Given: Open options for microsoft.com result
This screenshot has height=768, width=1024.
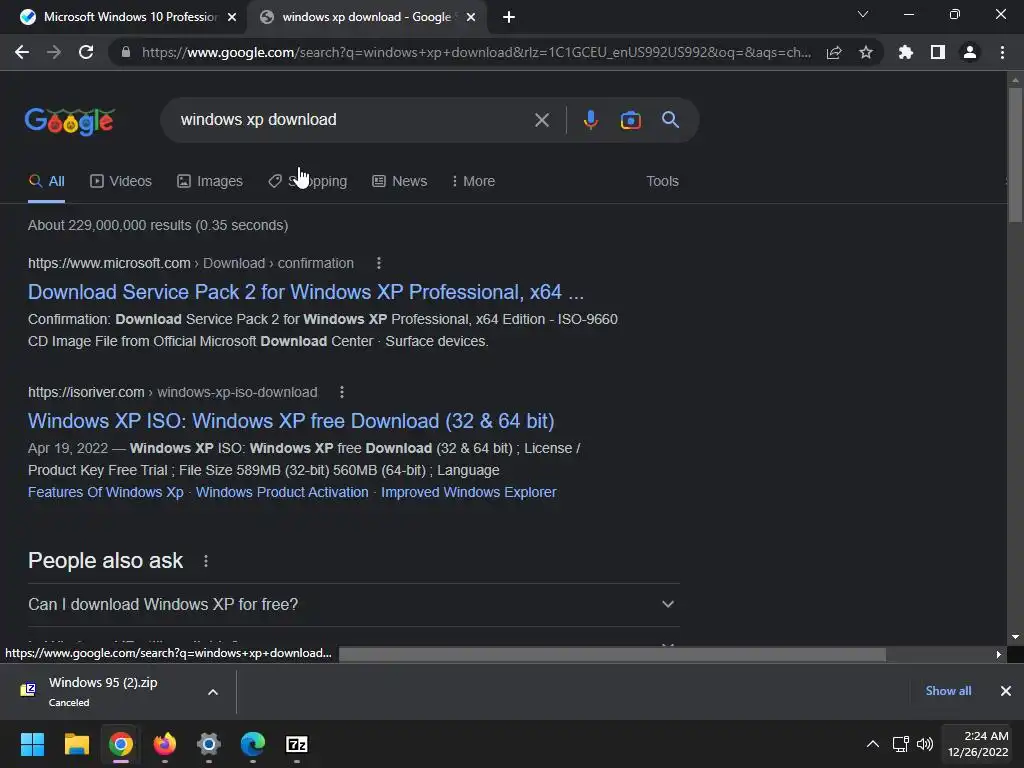Looking at the screenshot, I should point(379,263).
